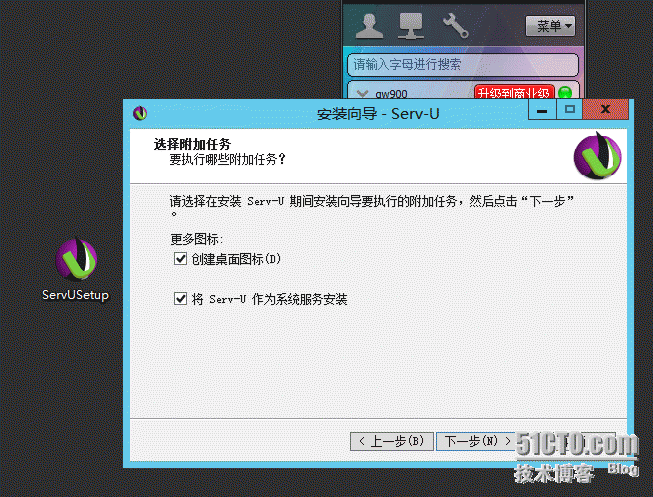
Task: Click the contacts person icon in background window
Action: click(x=369, y=26)
